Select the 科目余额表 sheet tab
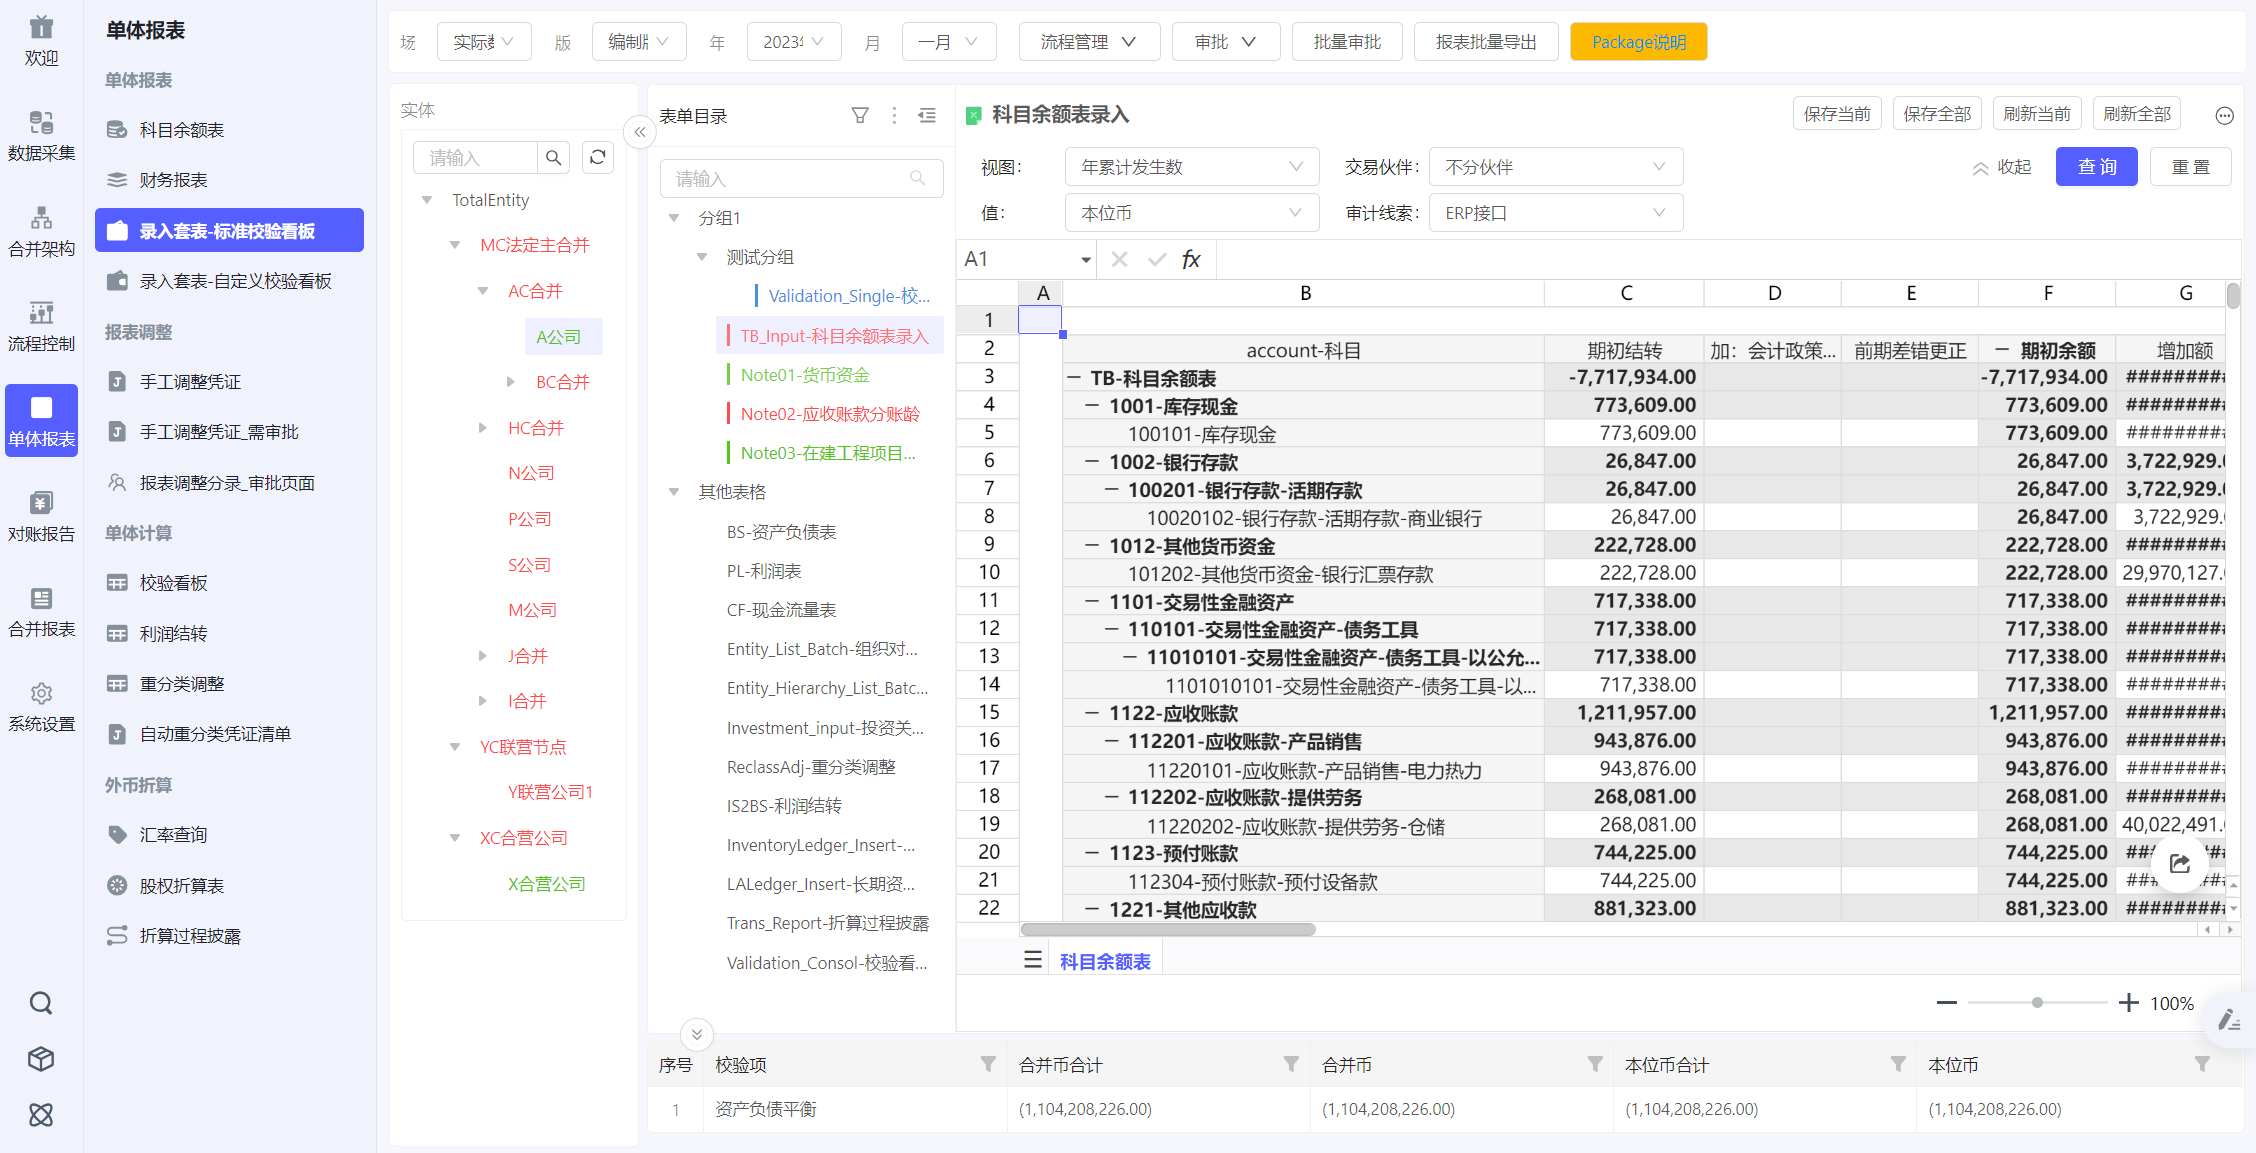The width and height of the screenshot is (2256, 1153). pos(1104,961)
